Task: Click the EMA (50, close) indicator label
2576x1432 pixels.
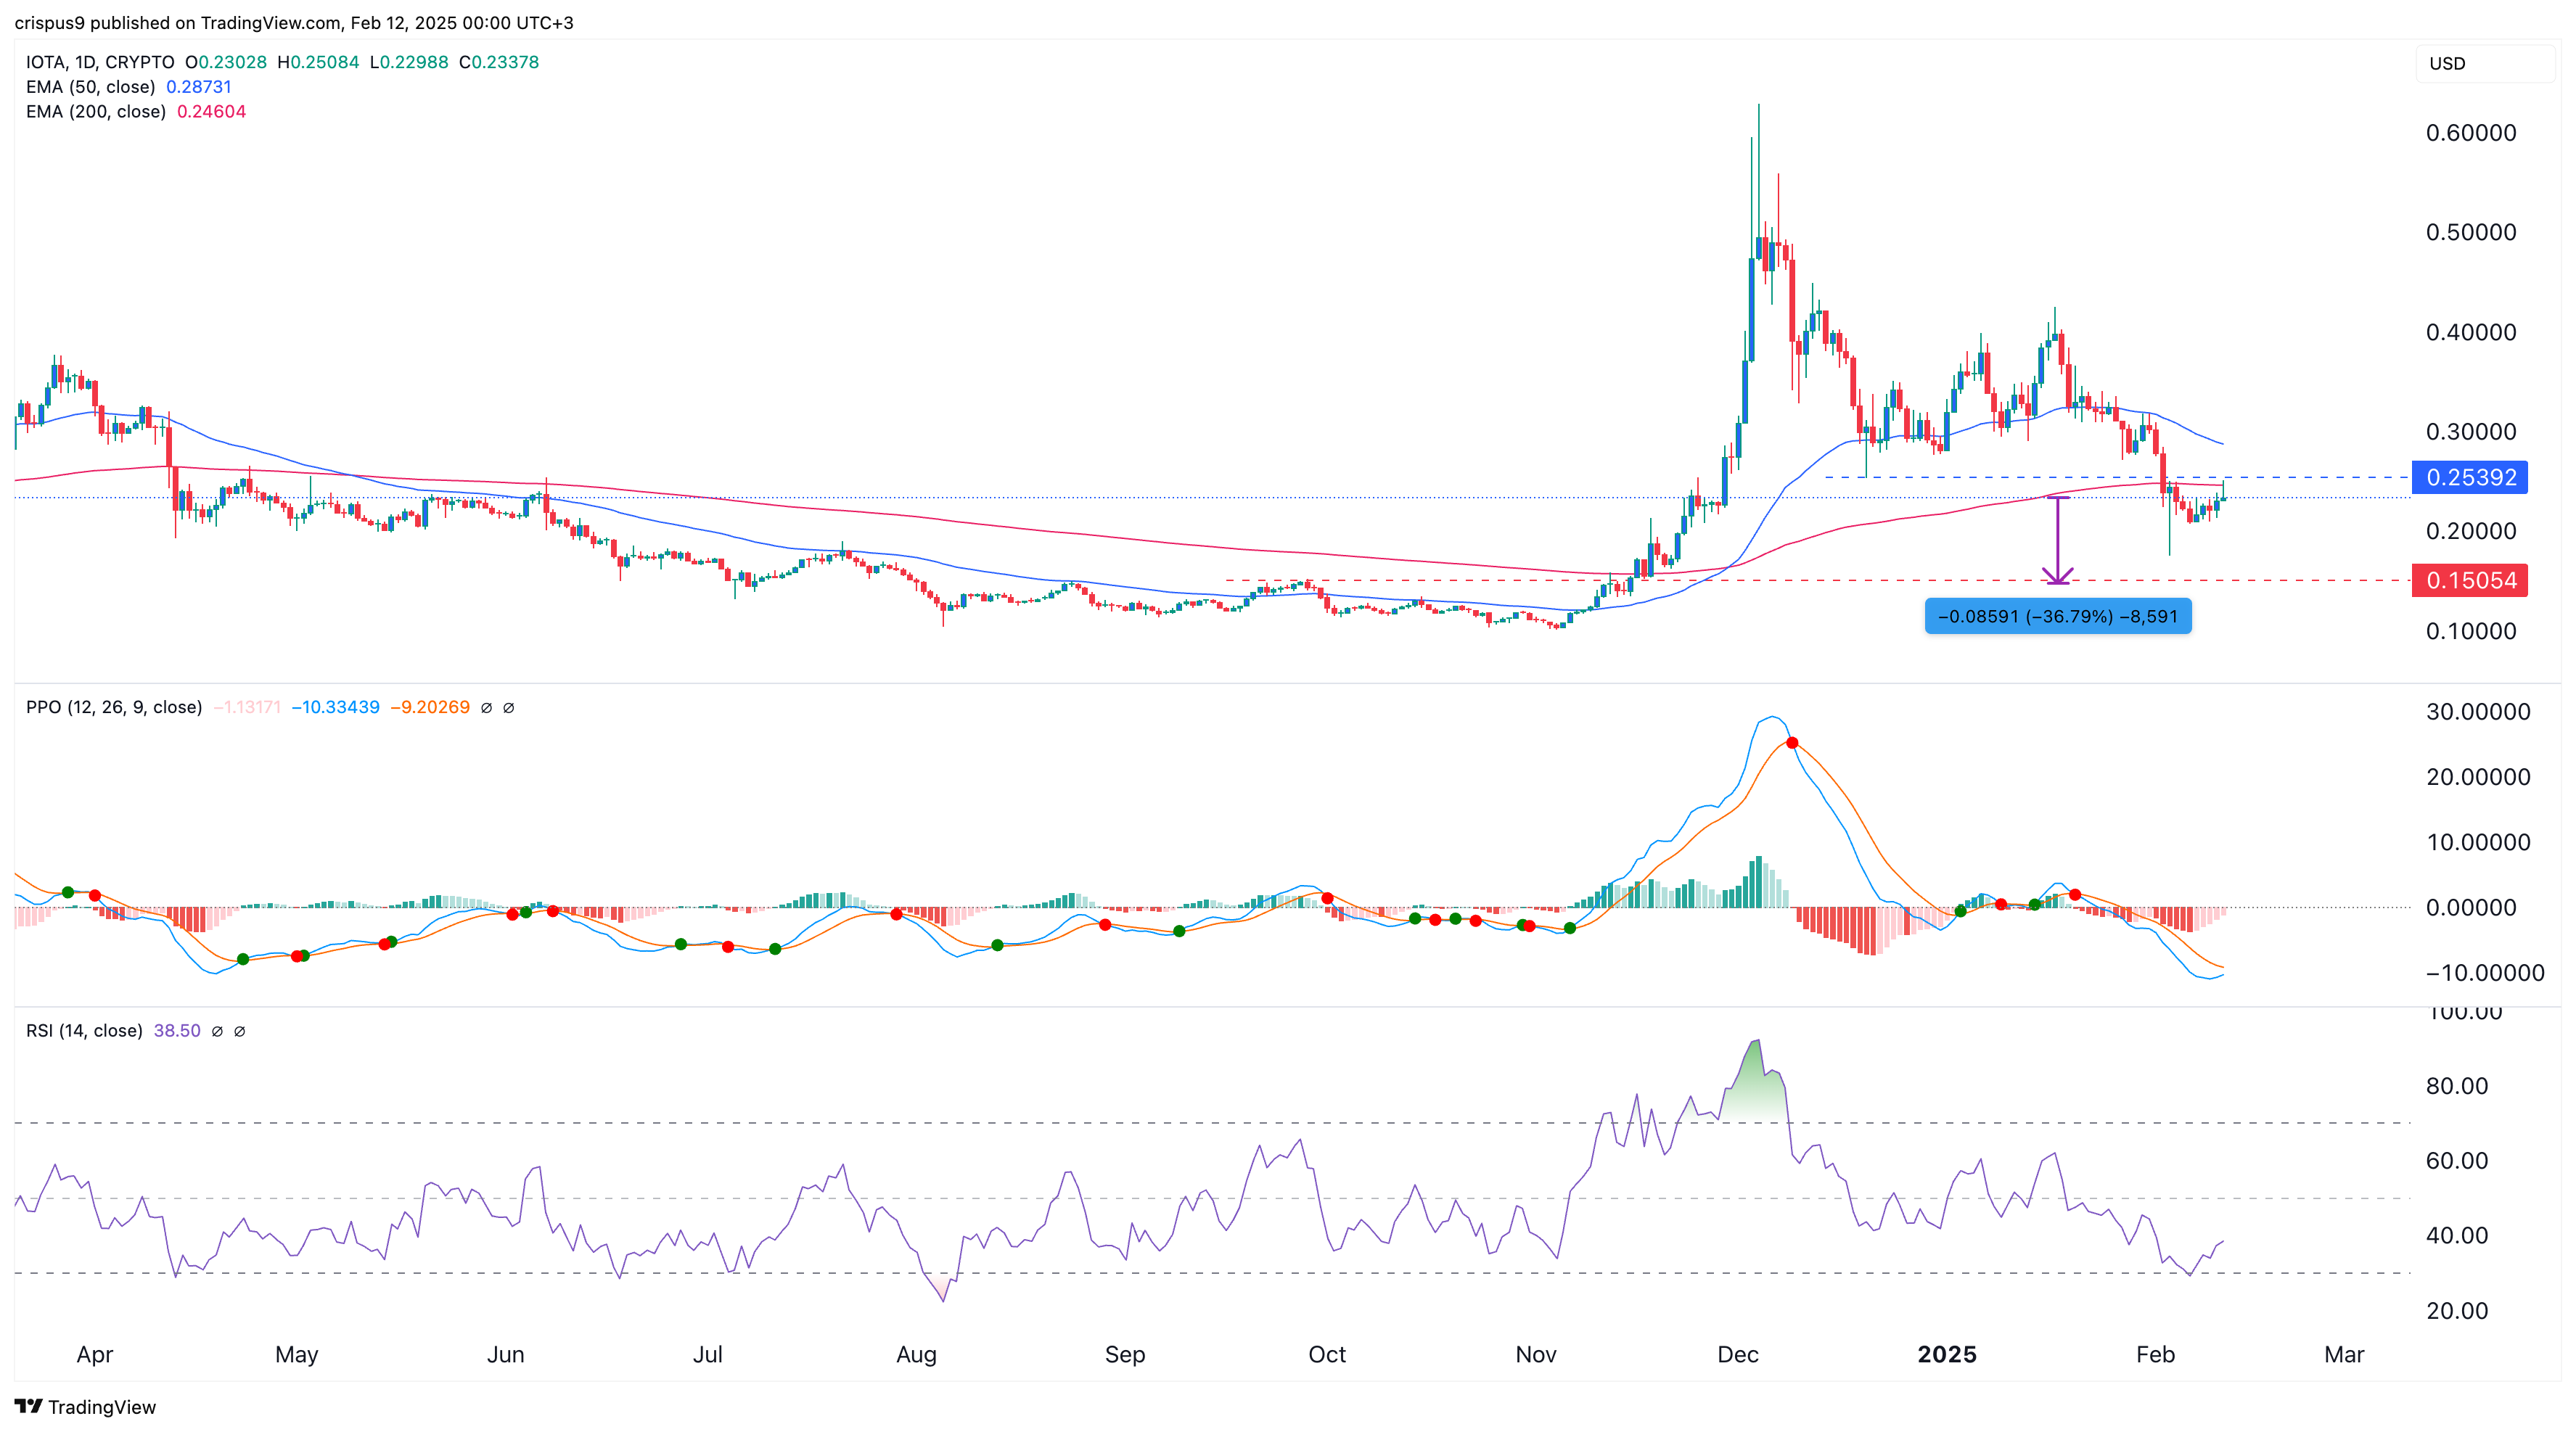Action: tap(90, 87)
